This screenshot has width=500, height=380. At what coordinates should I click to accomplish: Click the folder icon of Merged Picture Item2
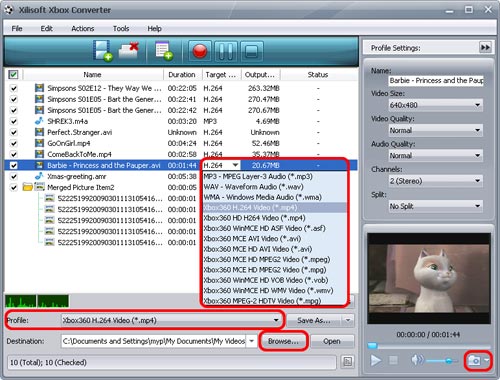click(x=28, y=187)
